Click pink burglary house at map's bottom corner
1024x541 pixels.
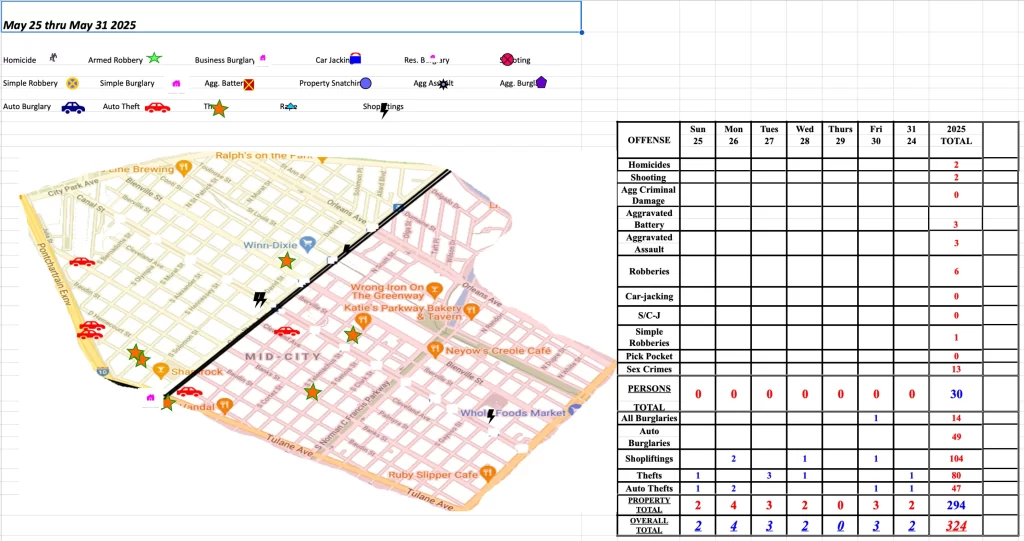coord(151,397)
